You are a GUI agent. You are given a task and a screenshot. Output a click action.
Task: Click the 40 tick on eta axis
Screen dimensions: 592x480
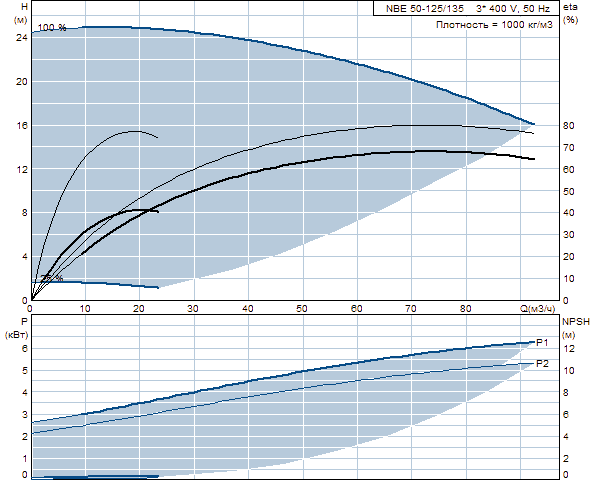coord(569,213)
